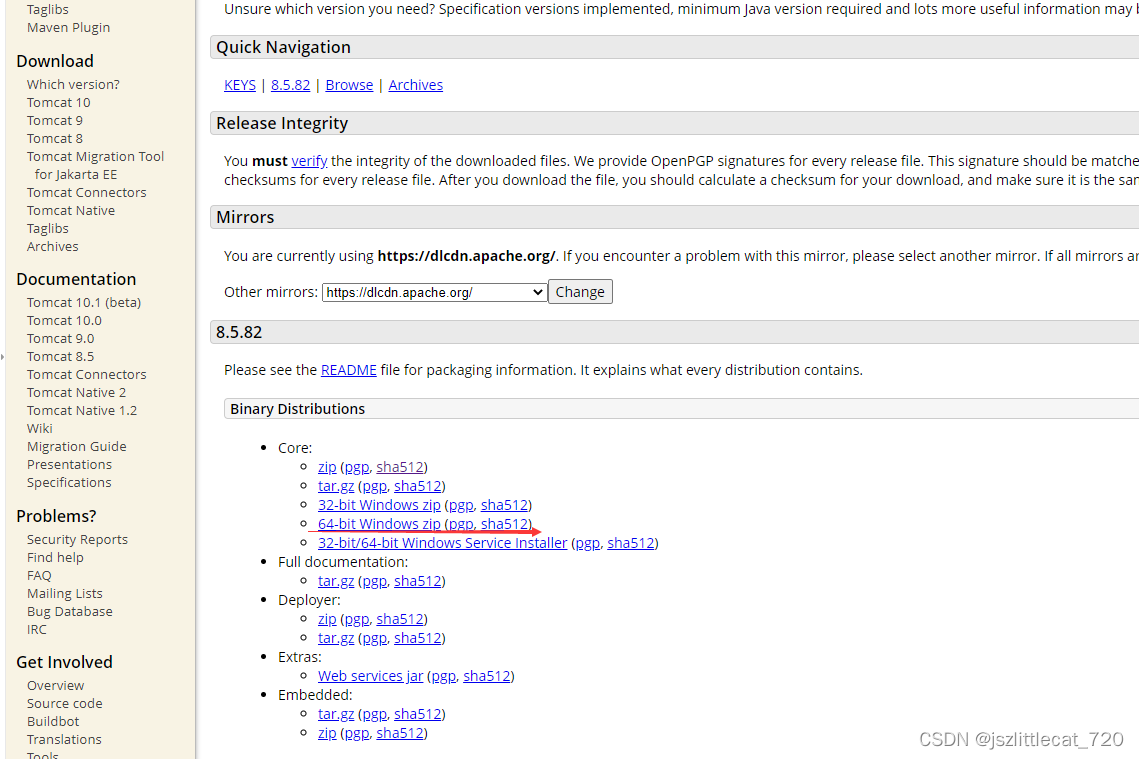Open the Wiki sidebar link

(x=39, y=429)
